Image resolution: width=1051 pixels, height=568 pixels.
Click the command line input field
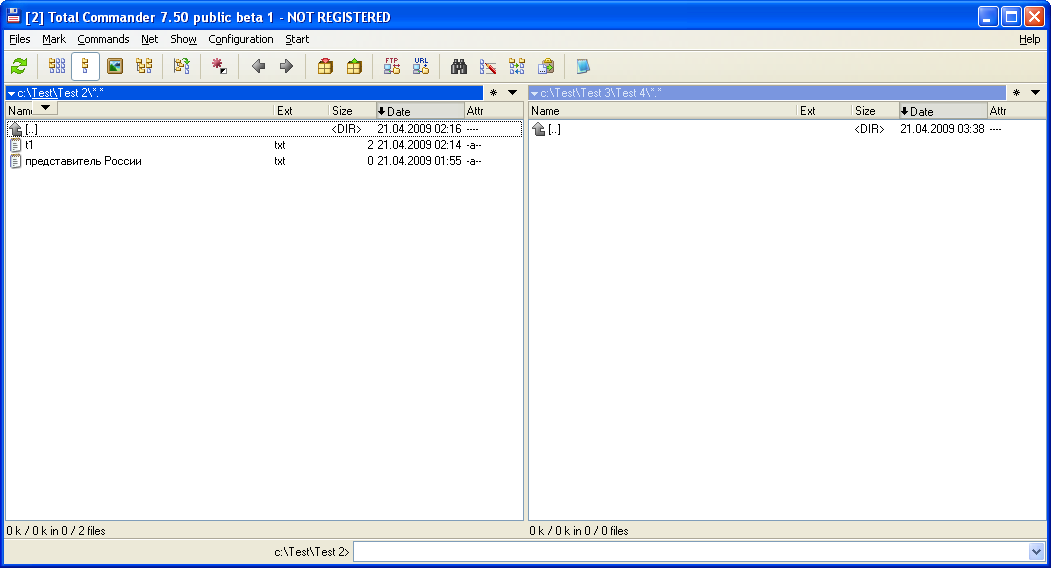[691, 552]
